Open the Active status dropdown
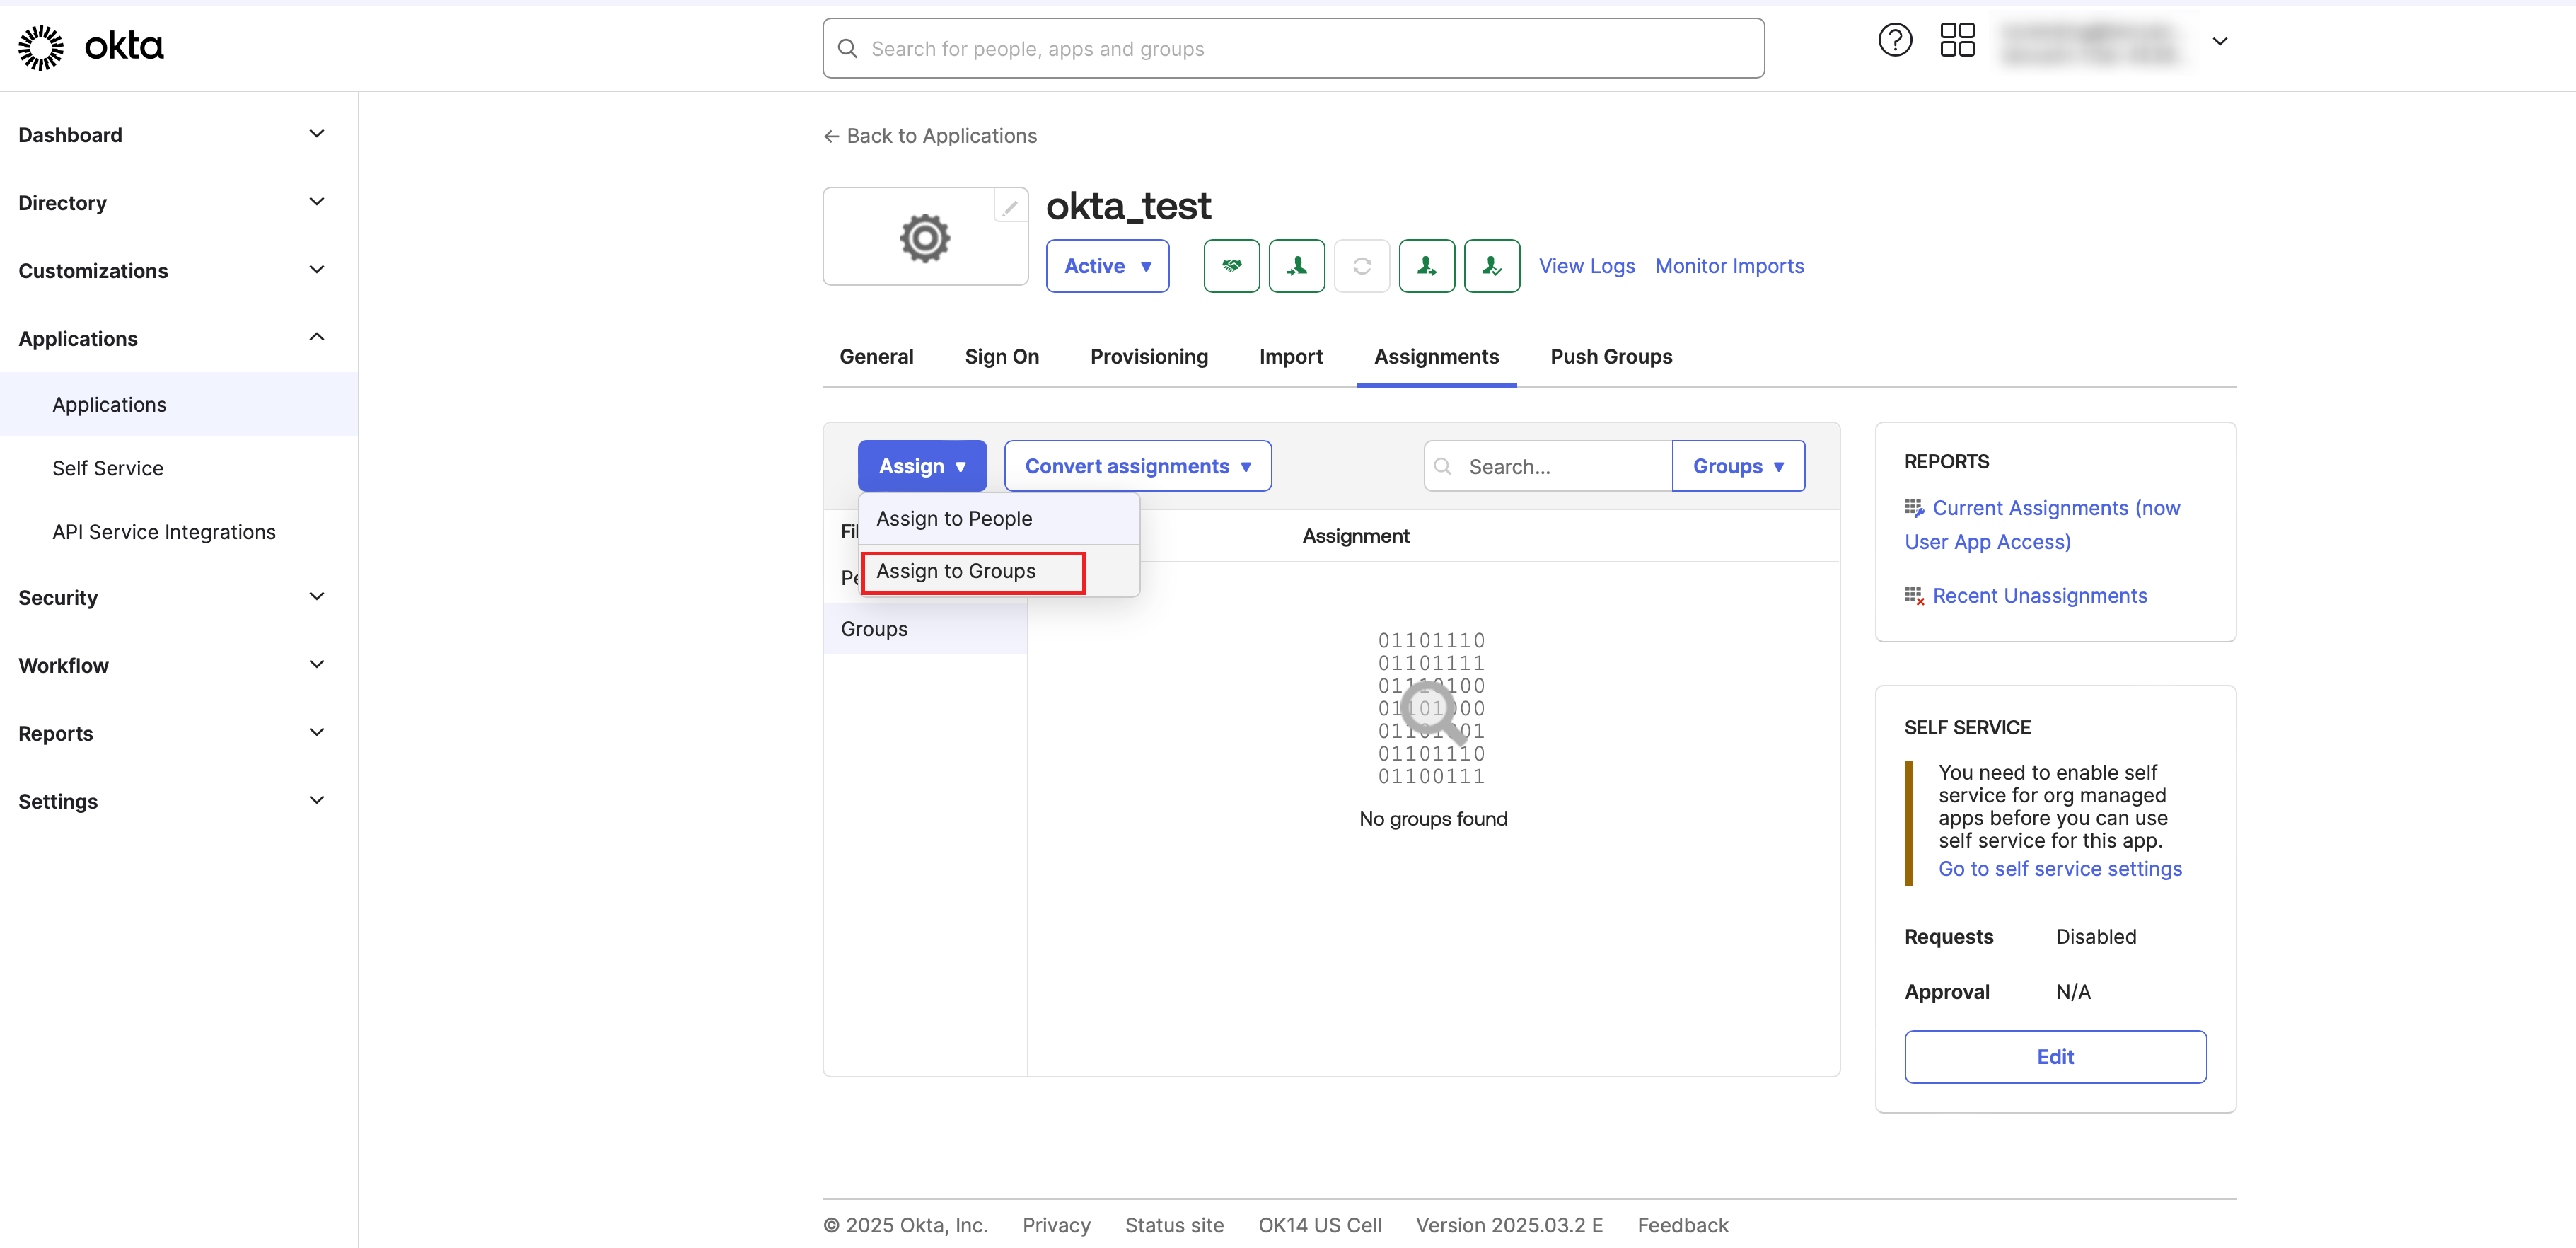 point(1107,266)
